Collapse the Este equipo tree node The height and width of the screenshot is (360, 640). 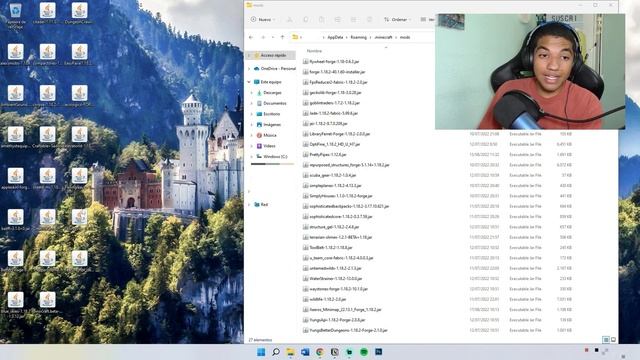[249, 82]
